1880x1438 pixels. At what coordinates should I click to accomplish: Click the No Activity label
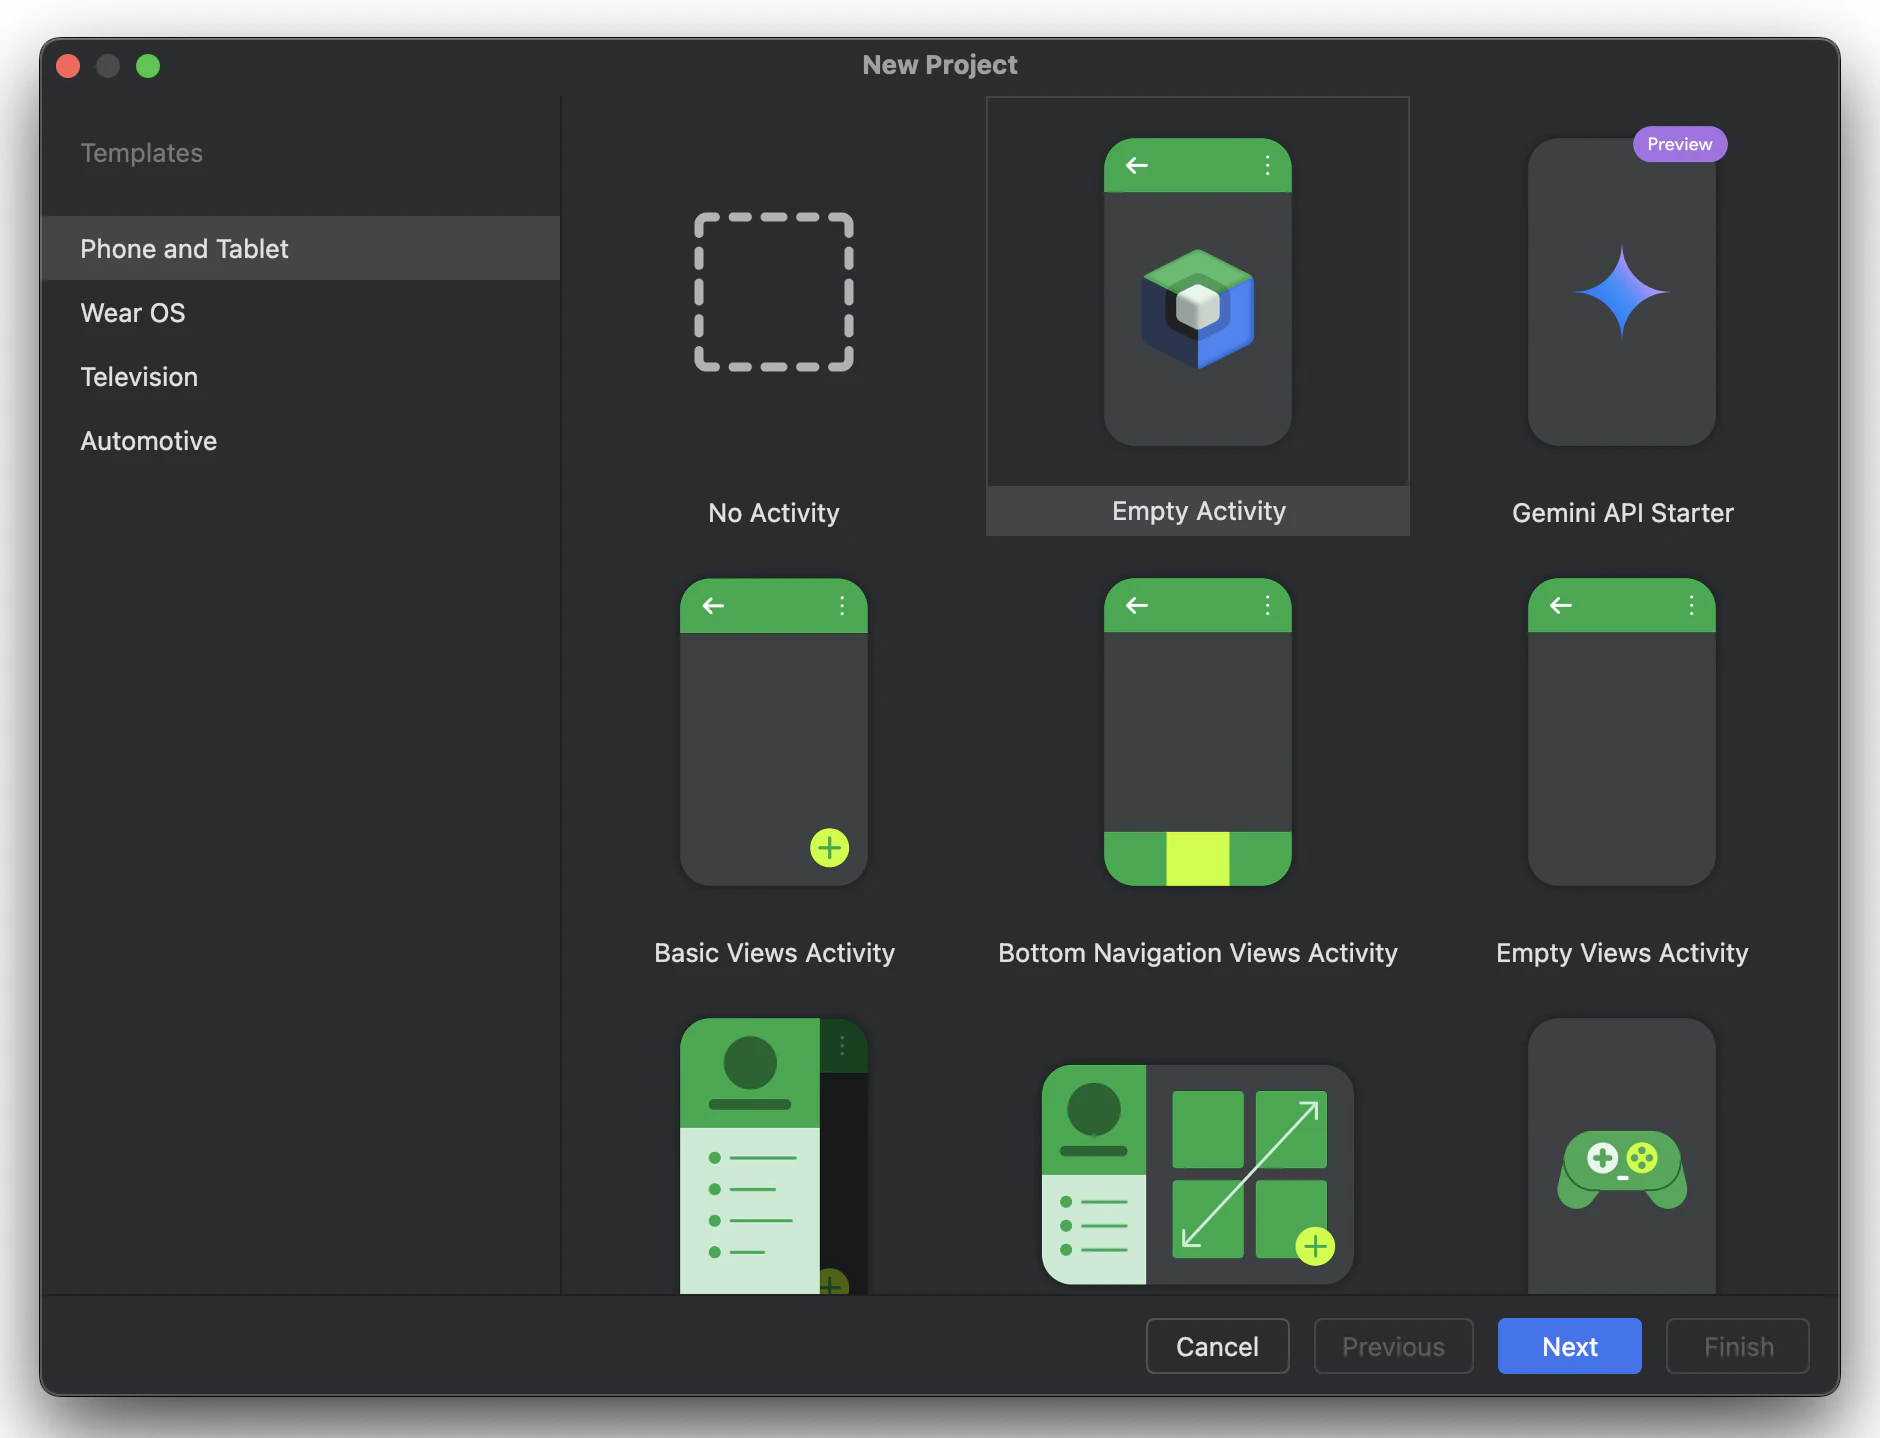point(774,513)
